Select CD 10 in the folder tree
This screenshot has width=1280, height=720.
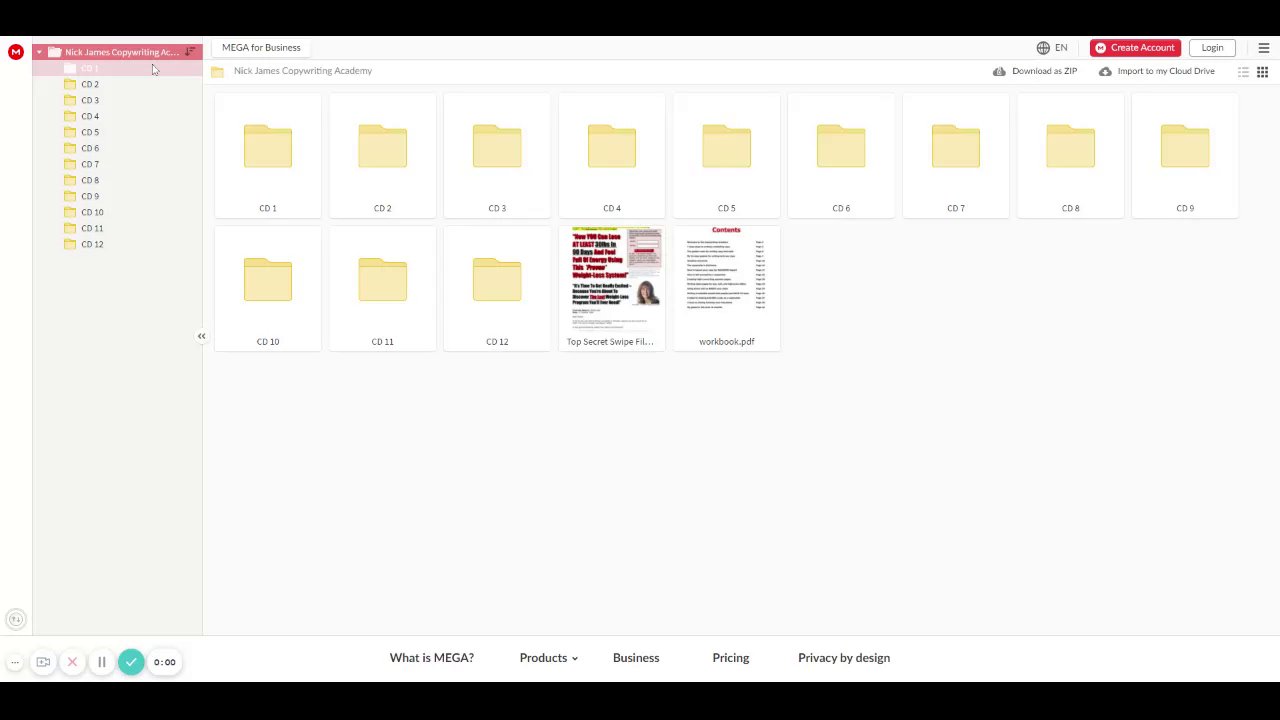point(117,212)
